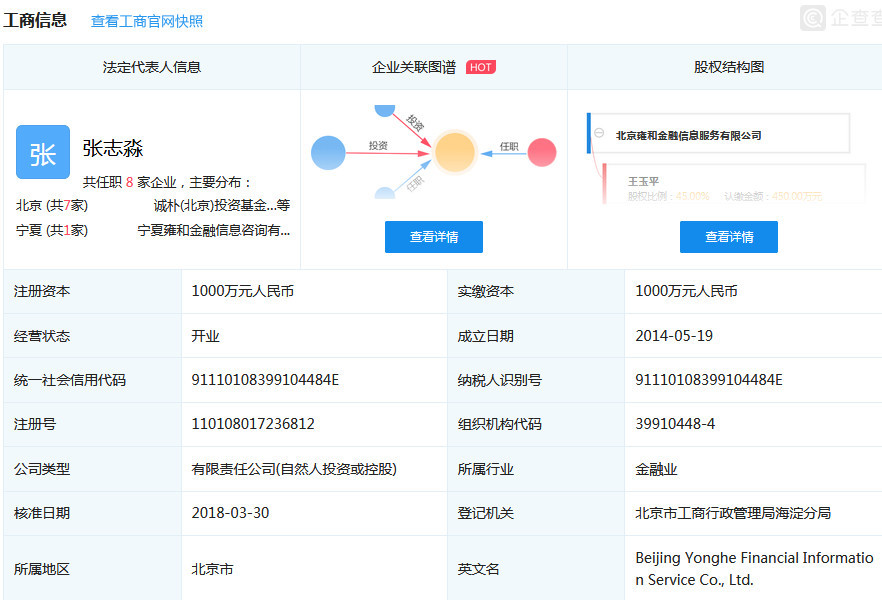Click the 开业 status value
The width and height of the screenshot is (882, 600).
(205, 336)
